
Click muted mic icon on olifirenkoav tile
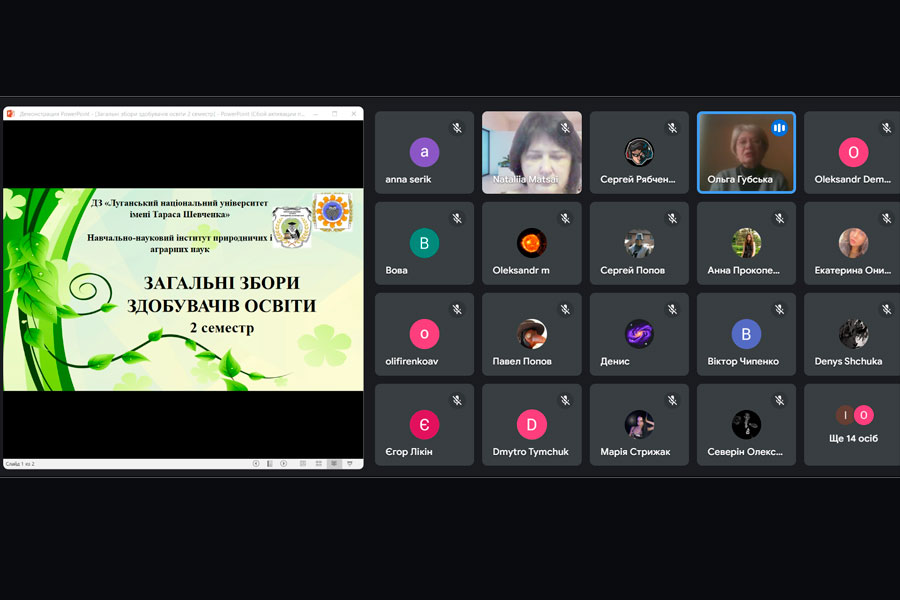tap(457, 309)
